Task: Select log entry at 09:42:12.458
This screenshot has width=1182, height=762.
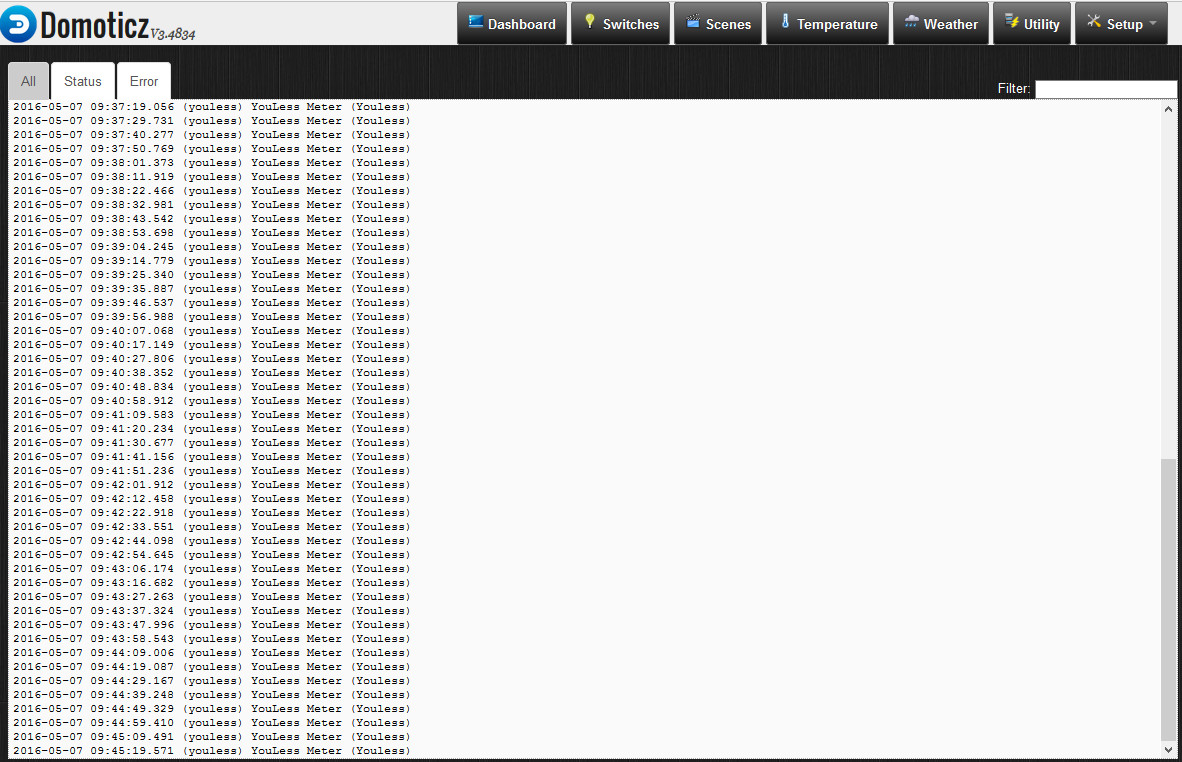Action: [212, 499]
